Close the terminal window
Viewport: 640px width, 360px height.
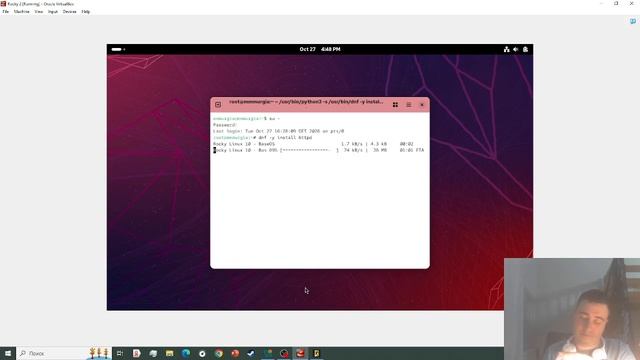click(x=422, y=105)
